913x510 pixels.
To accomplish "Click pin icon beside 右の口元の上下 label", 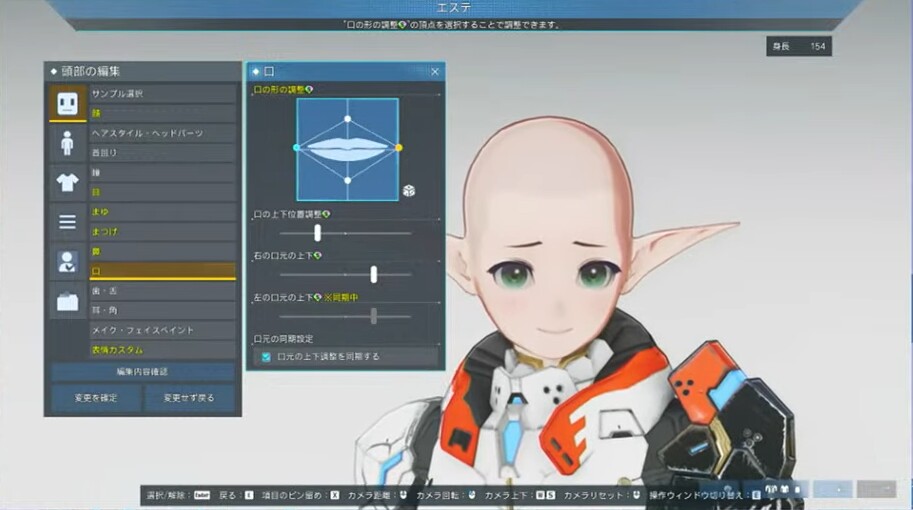I will 317,256.
